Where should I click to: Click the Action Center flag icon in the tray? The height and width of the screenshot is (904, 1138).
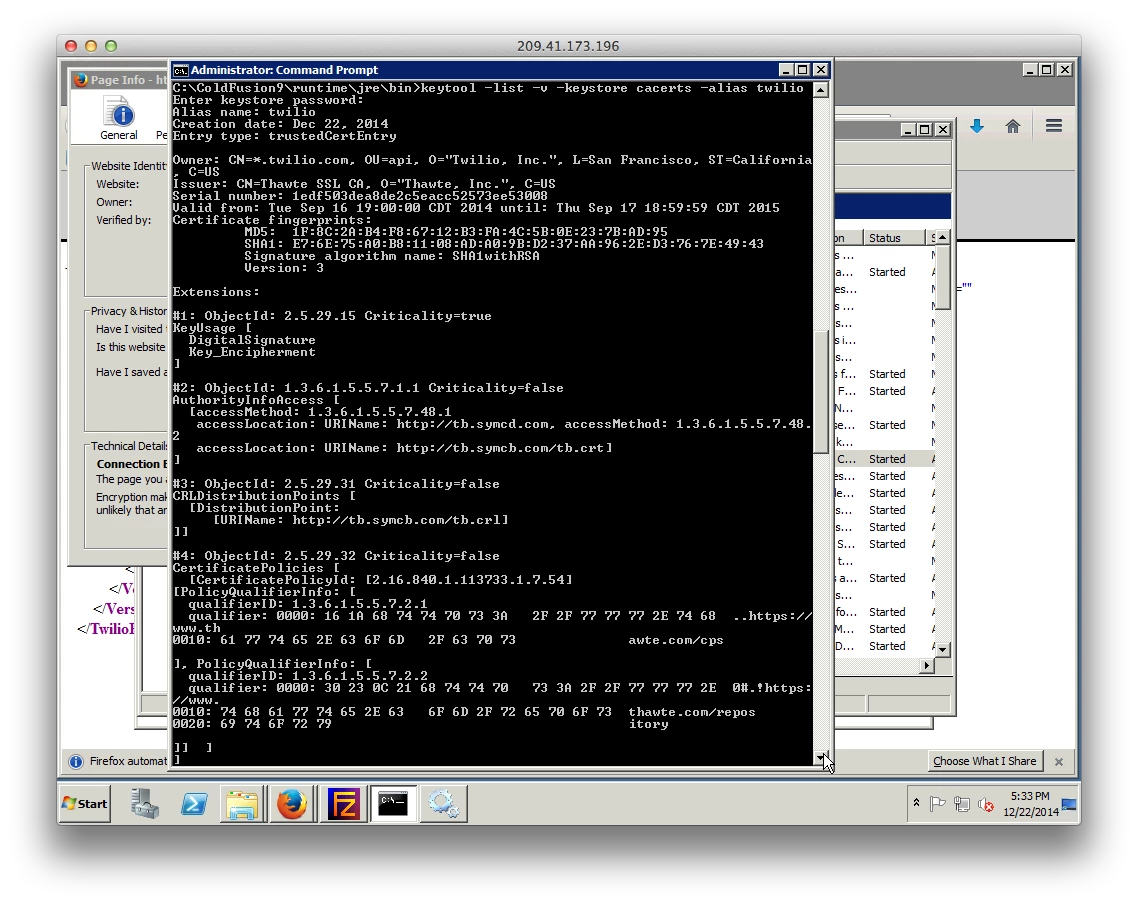(938, 804)
